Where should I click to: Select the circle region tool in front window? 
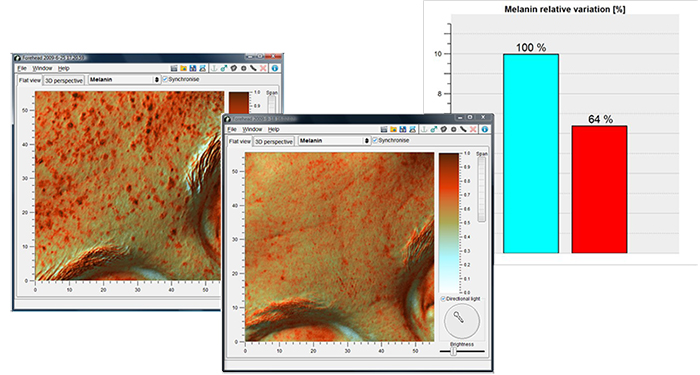(453, 129)
